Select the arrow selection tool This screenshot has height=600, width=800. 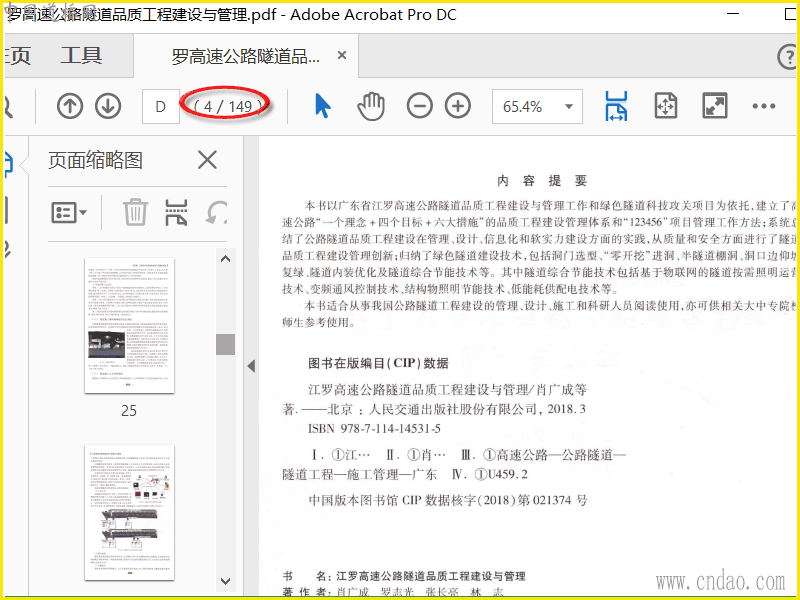point(322,106)
